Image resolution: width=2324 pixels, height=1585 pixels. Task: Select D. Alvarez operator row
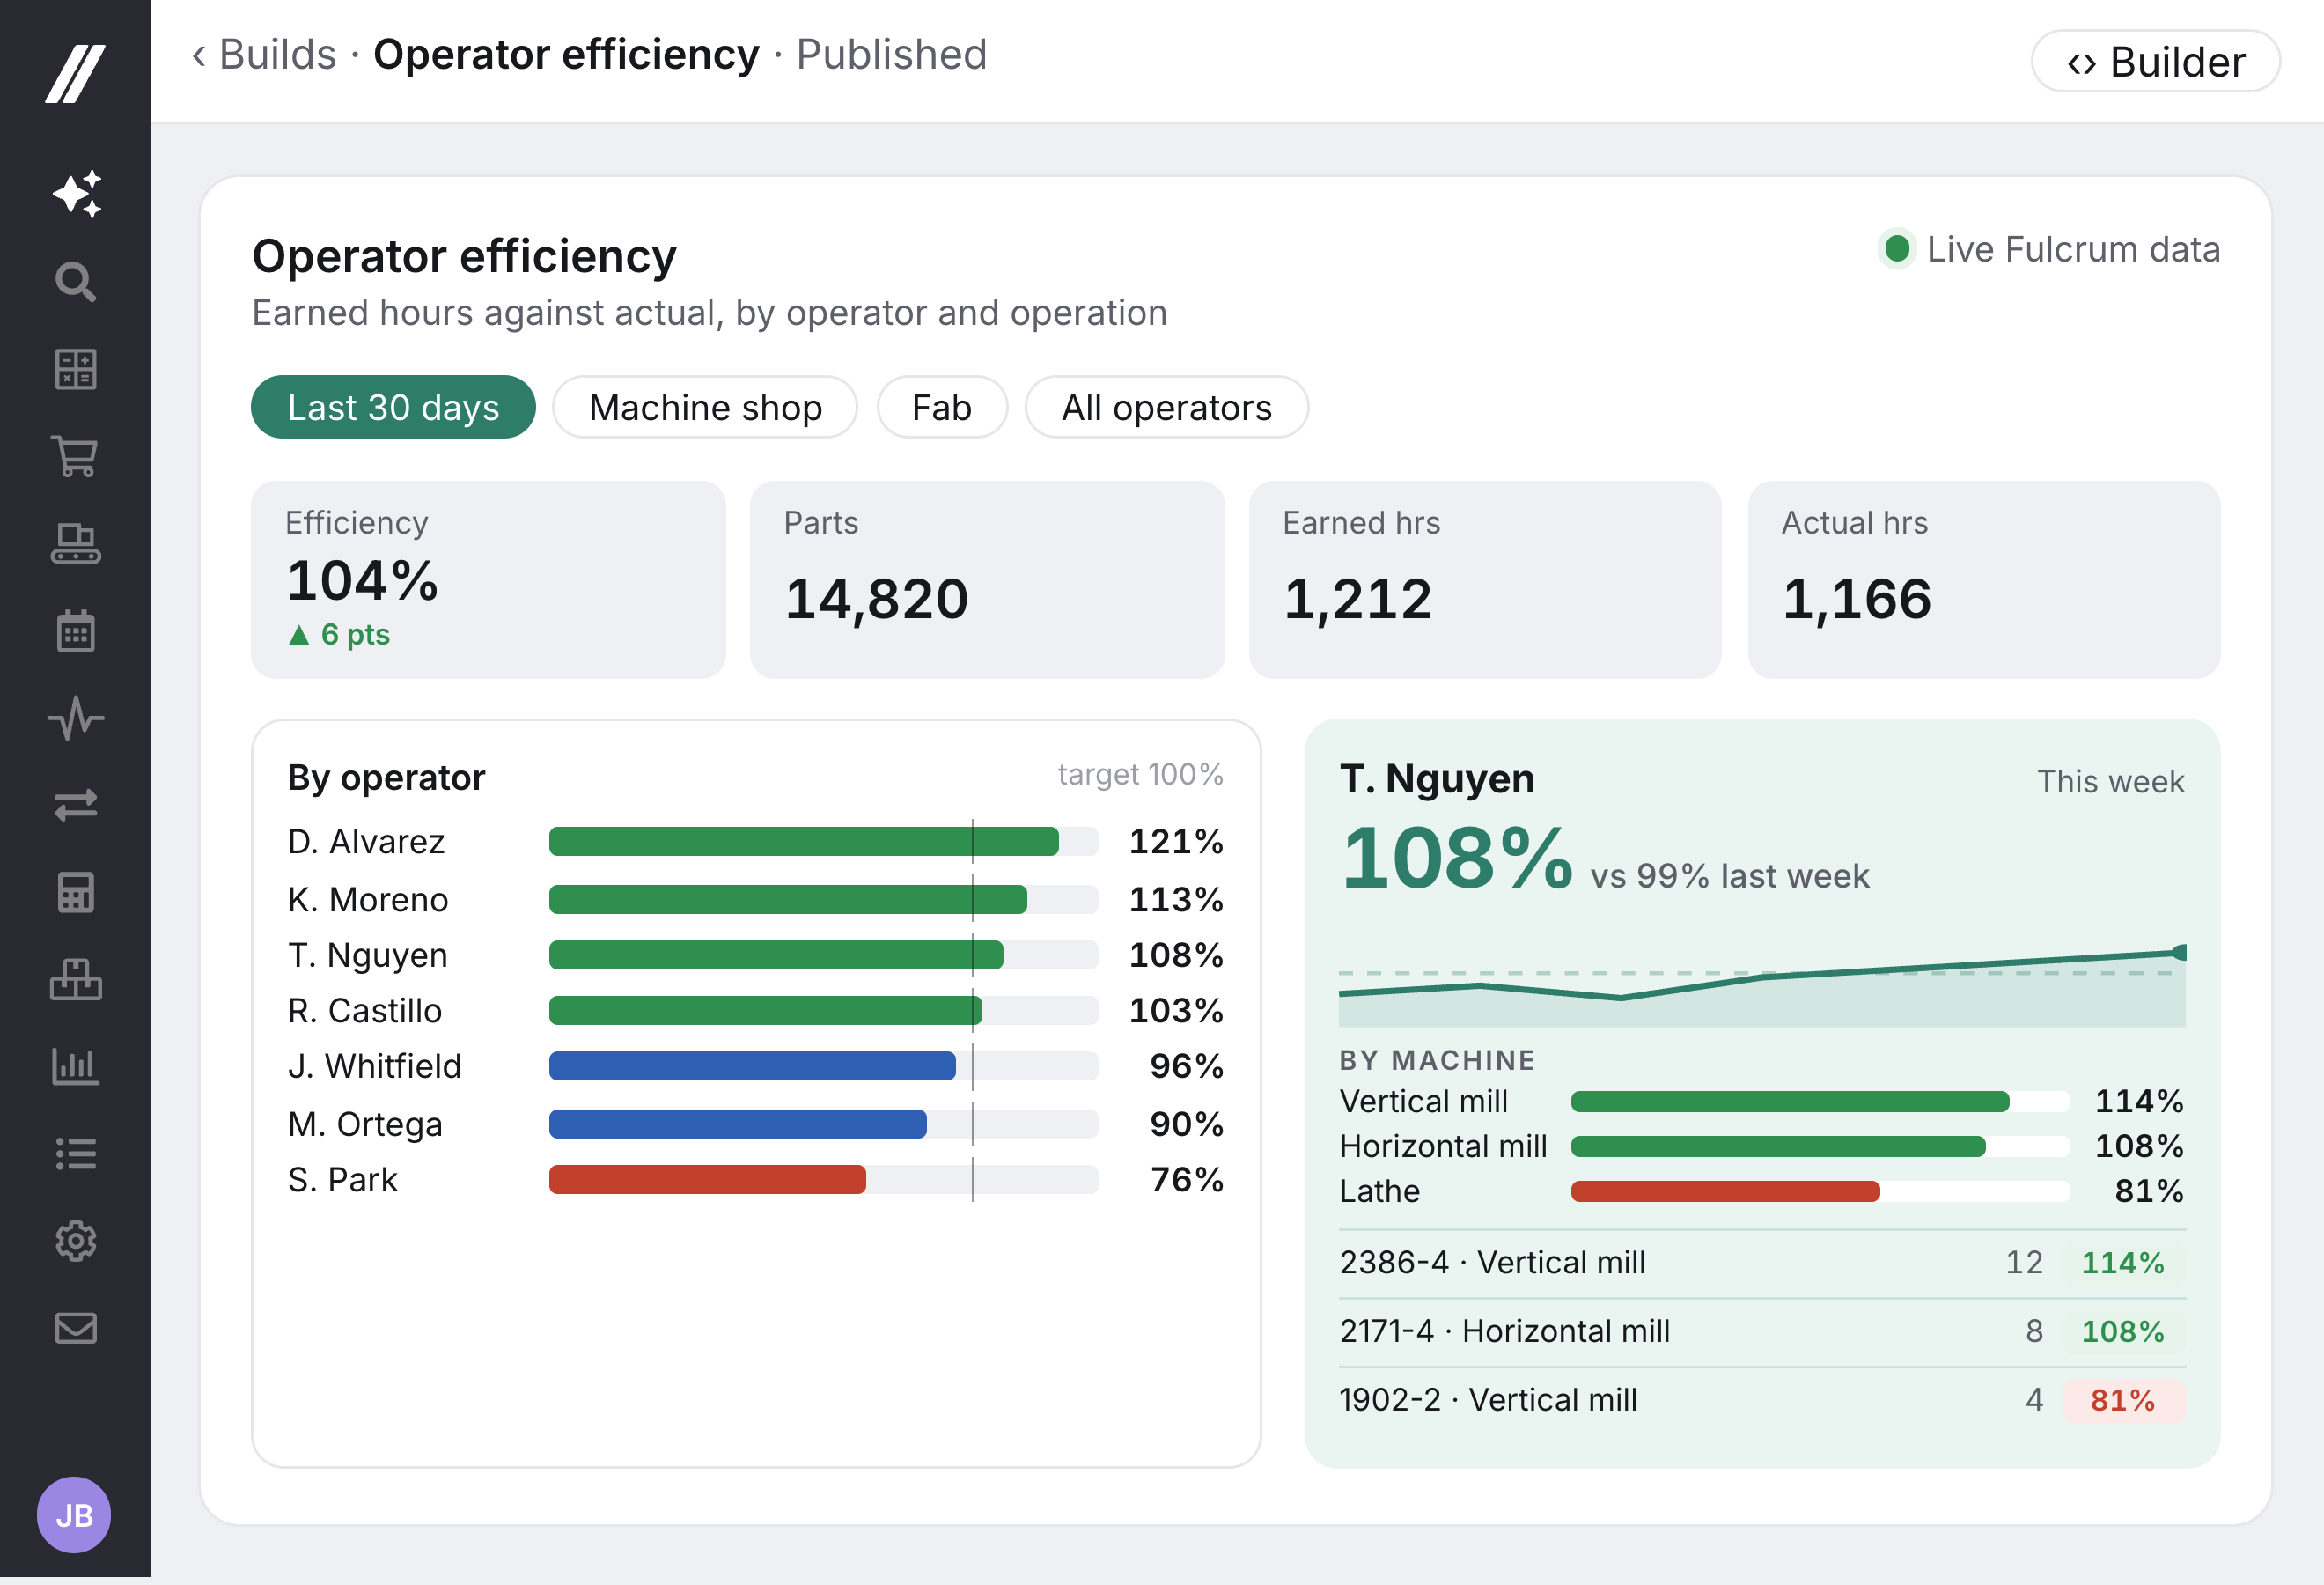point(755,841)
